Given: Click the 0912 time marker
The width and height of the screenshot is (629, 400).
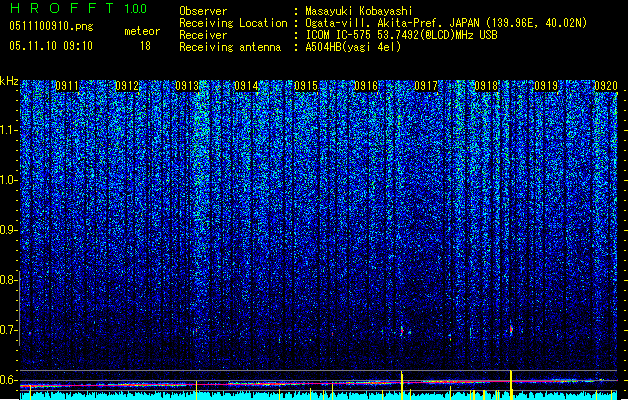Looking at the screenshot, I should click(x=127, y=86).
